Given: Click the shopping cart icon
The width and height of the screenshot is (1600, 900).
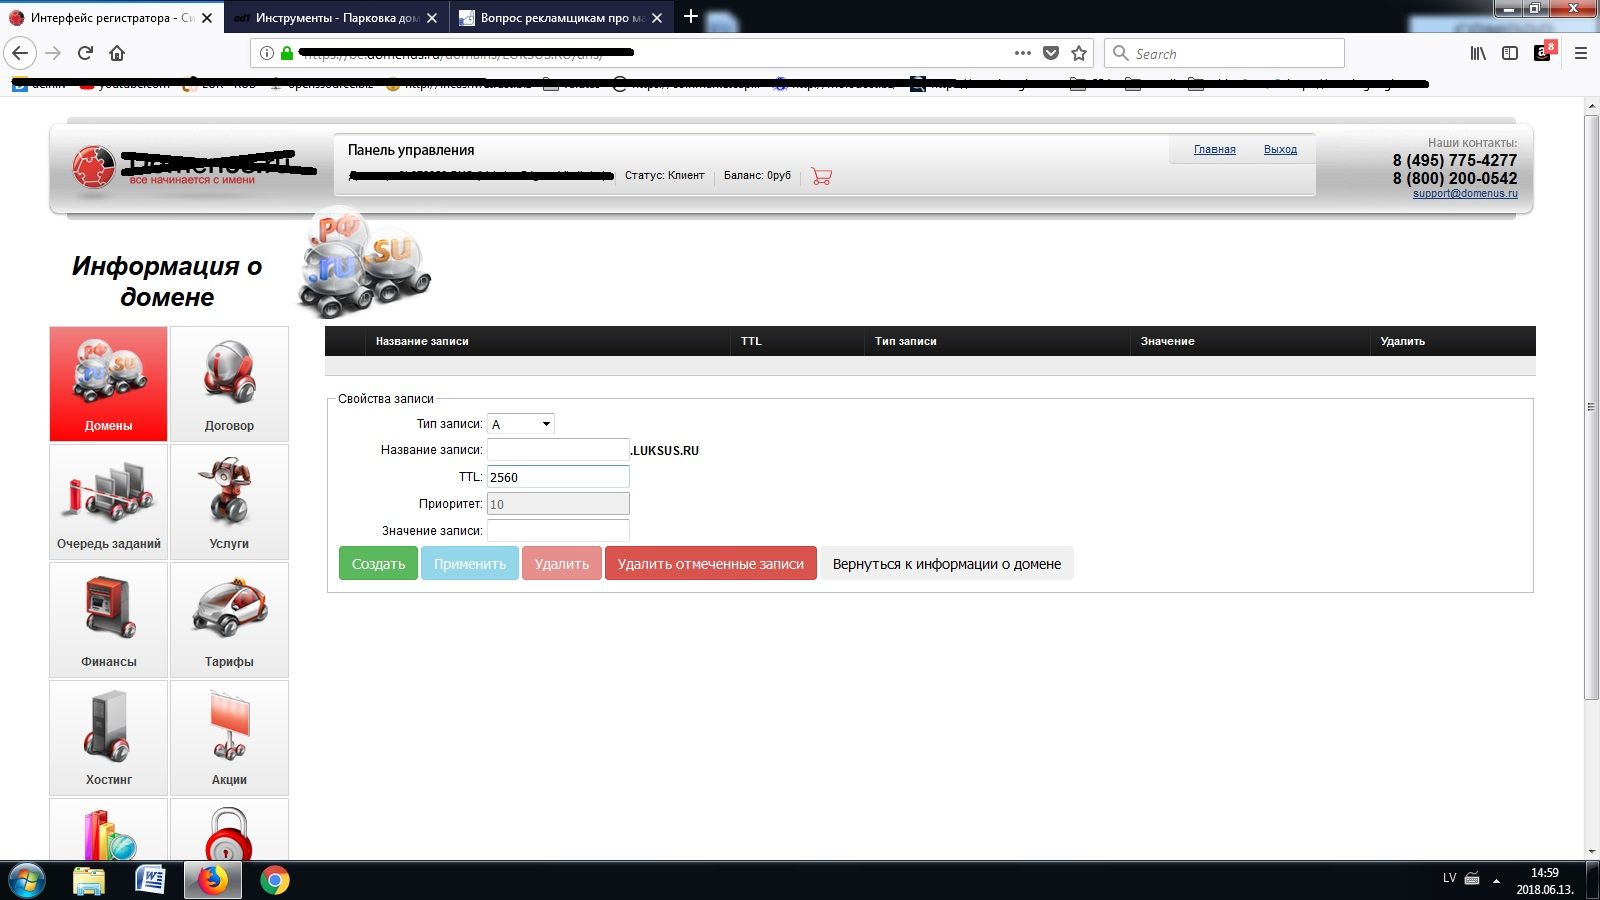Looking at the screenshot, I should coord(821,176).
